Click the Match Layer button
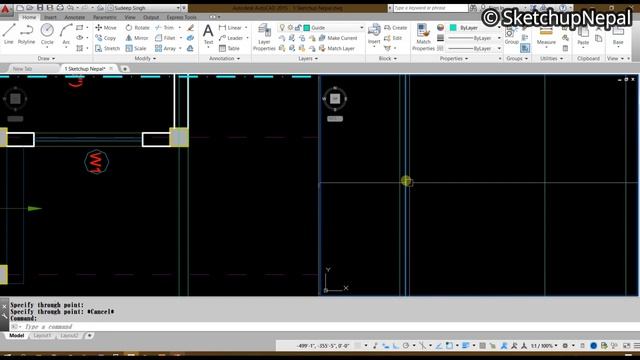 (x=336, y=48)
